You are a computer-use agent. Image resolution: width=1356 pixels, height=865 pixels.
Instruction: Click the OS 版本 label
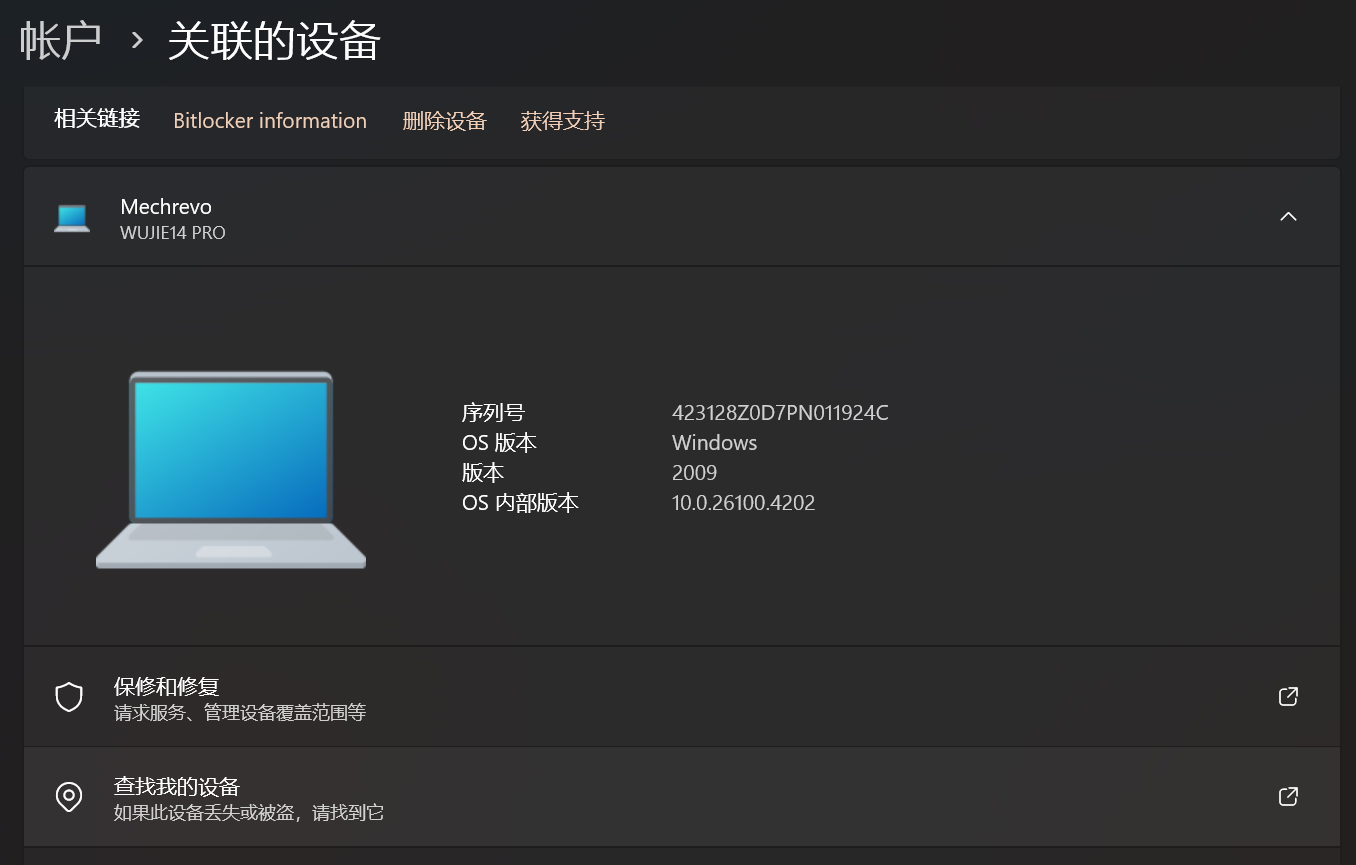pyautogui.click(x=499, y=443)
